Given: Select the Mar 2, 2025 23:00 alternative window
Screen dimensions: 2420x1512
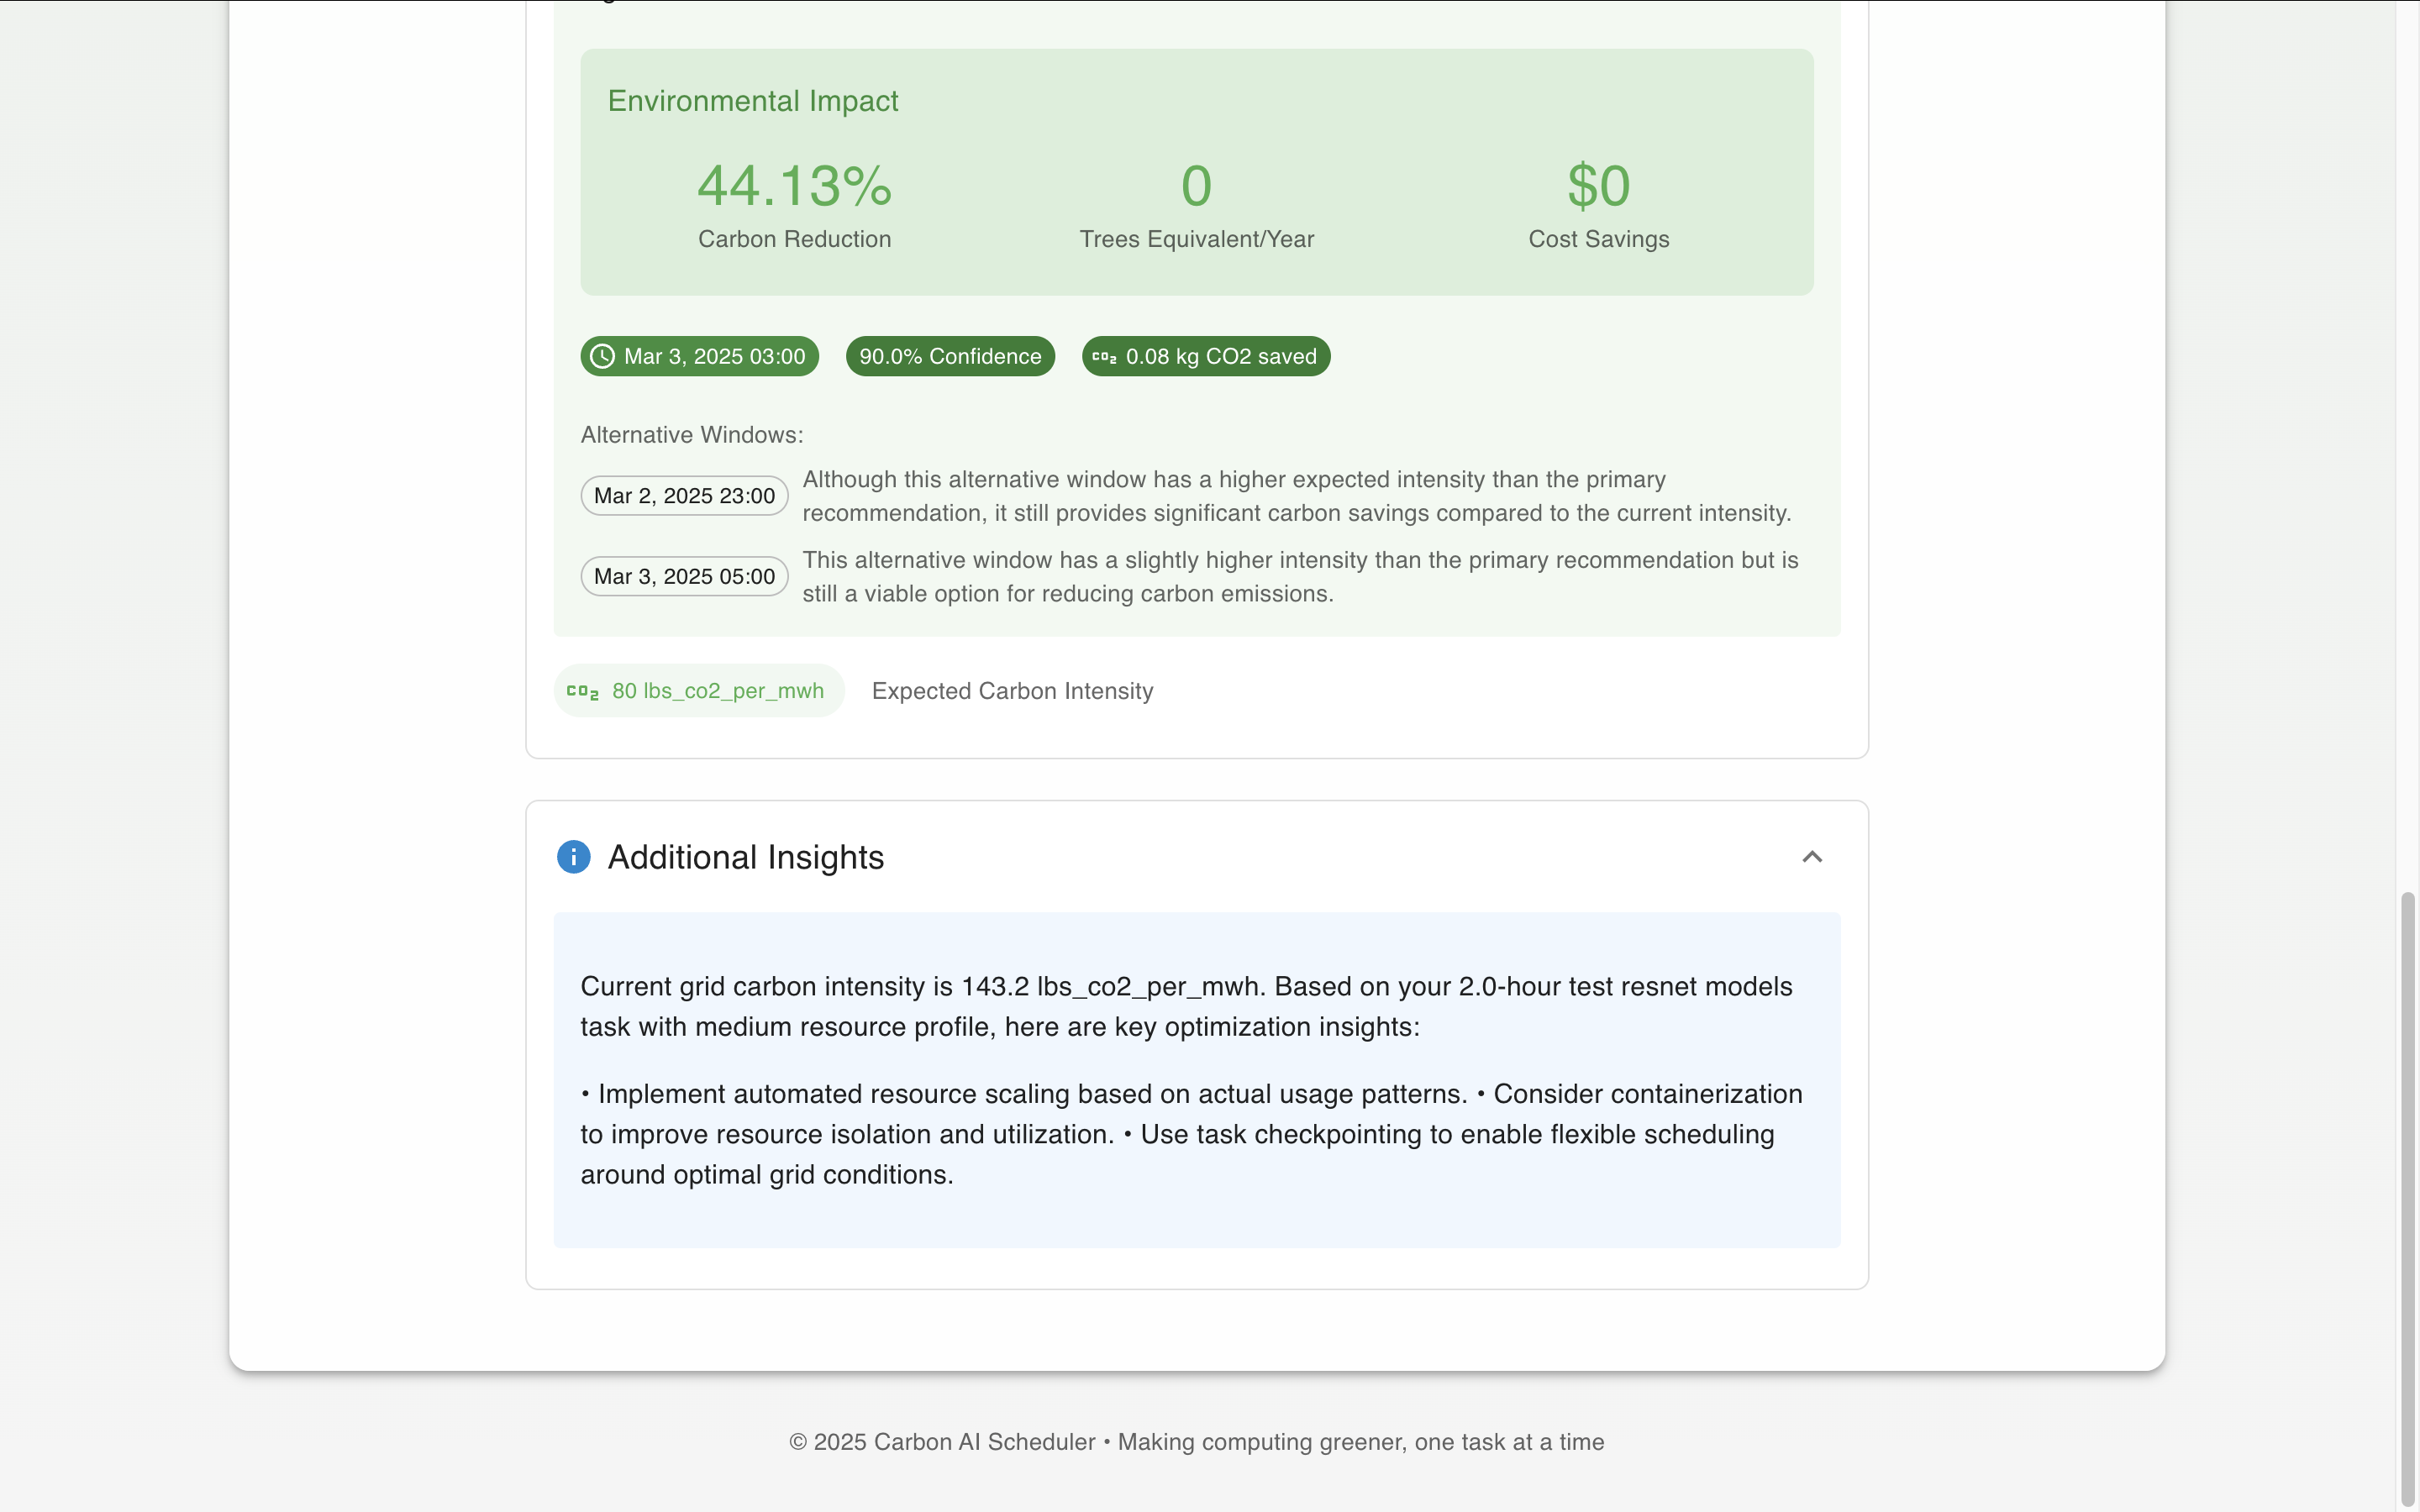Looking at the screenshot, I should coord(684,496).
